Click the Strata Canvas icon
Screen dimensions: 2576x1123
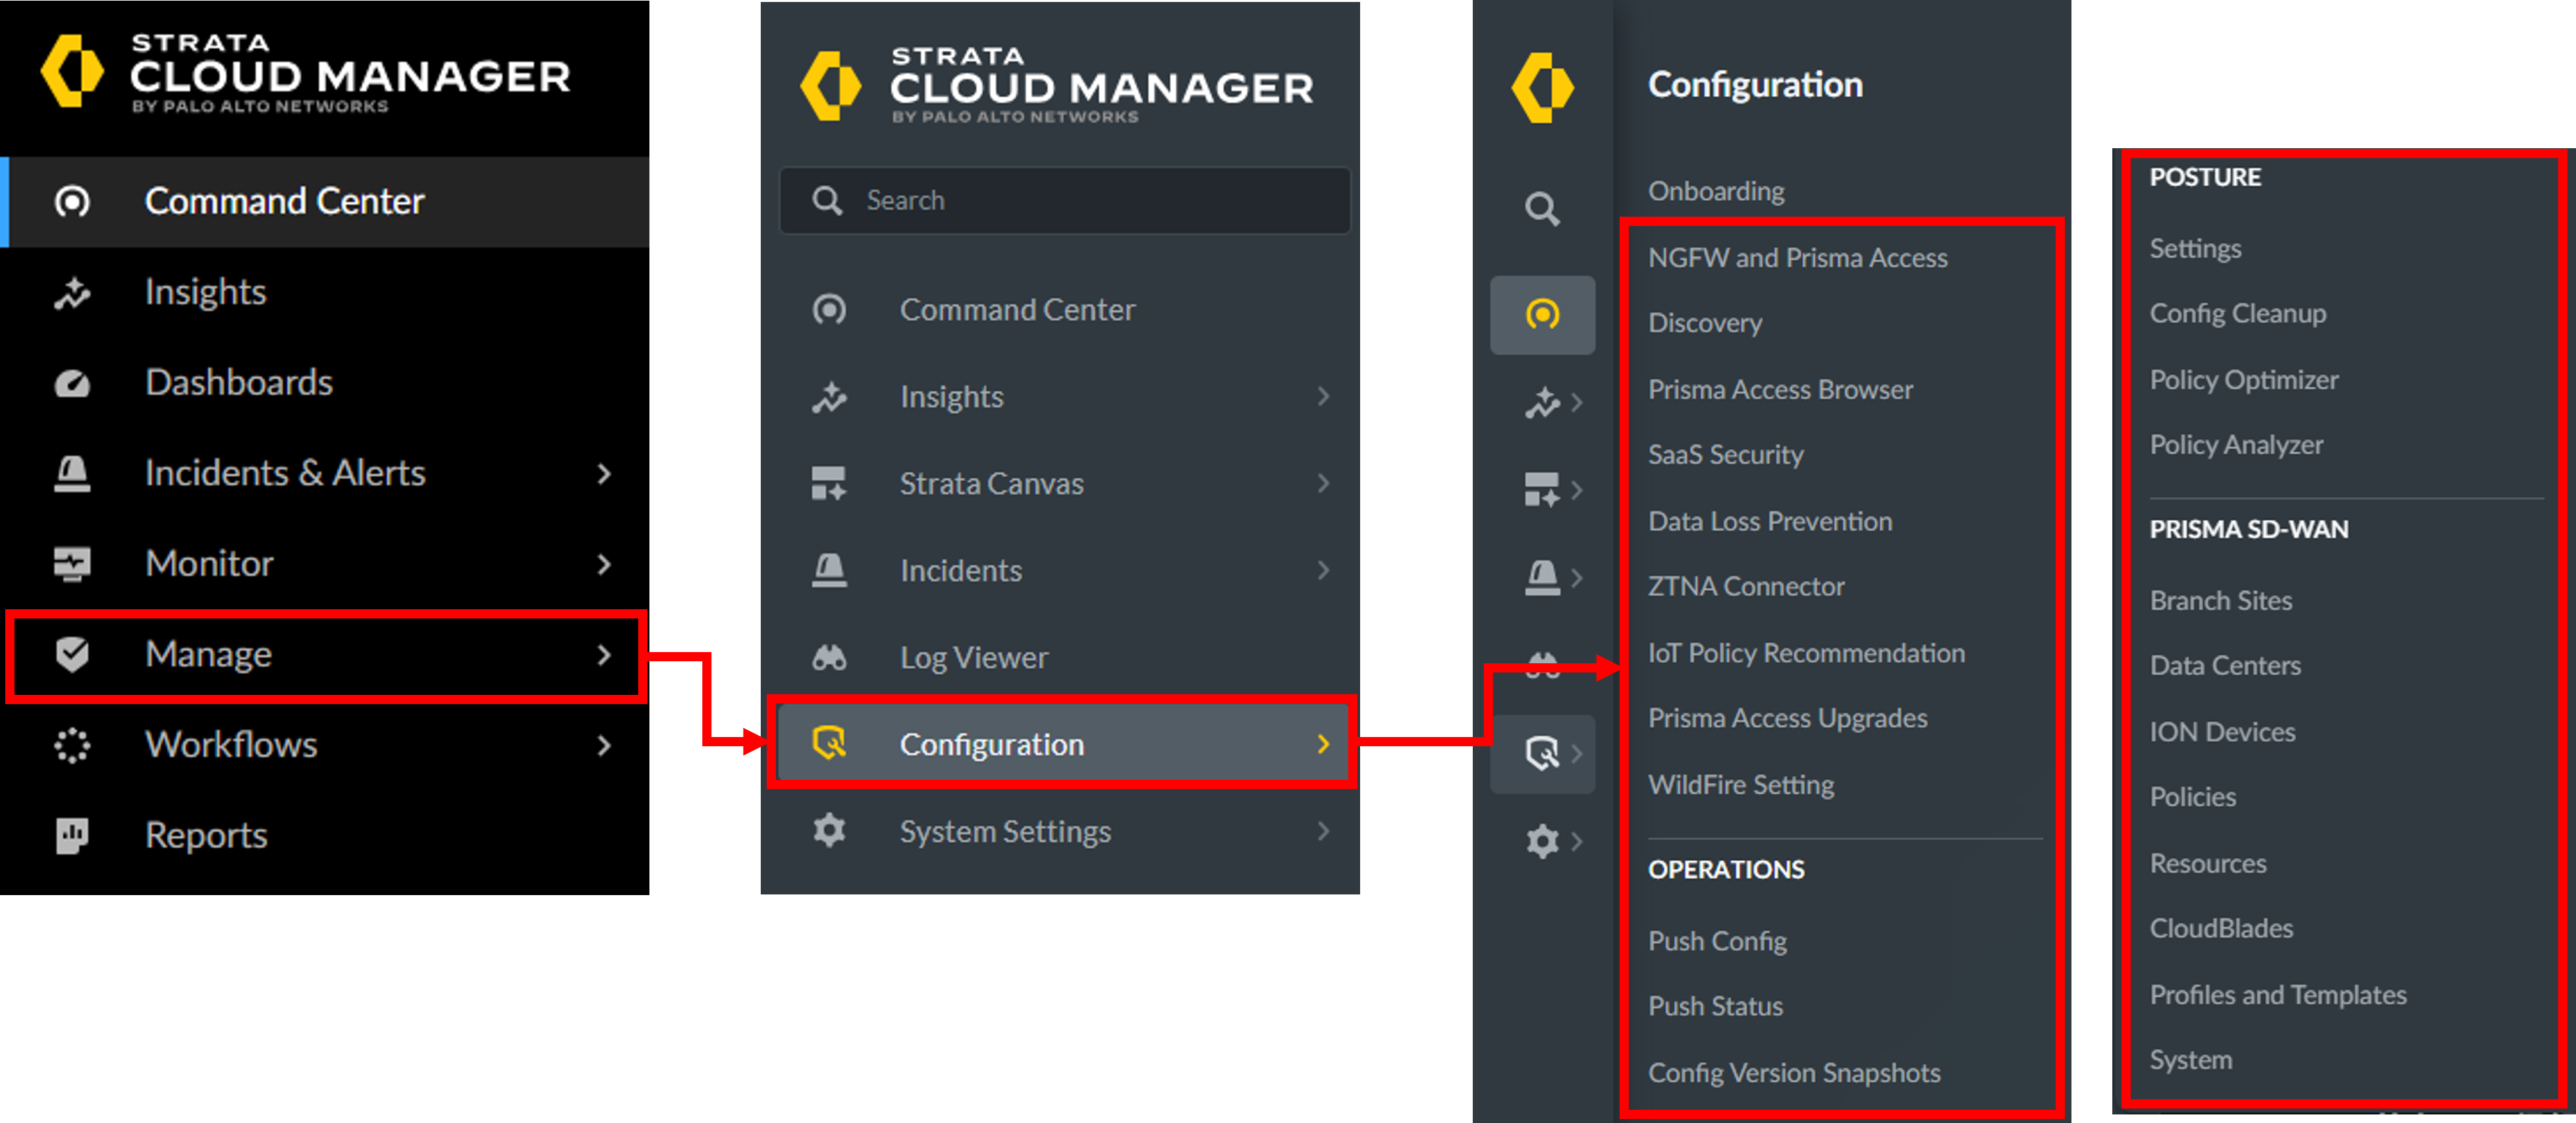(x=829, y=484)
